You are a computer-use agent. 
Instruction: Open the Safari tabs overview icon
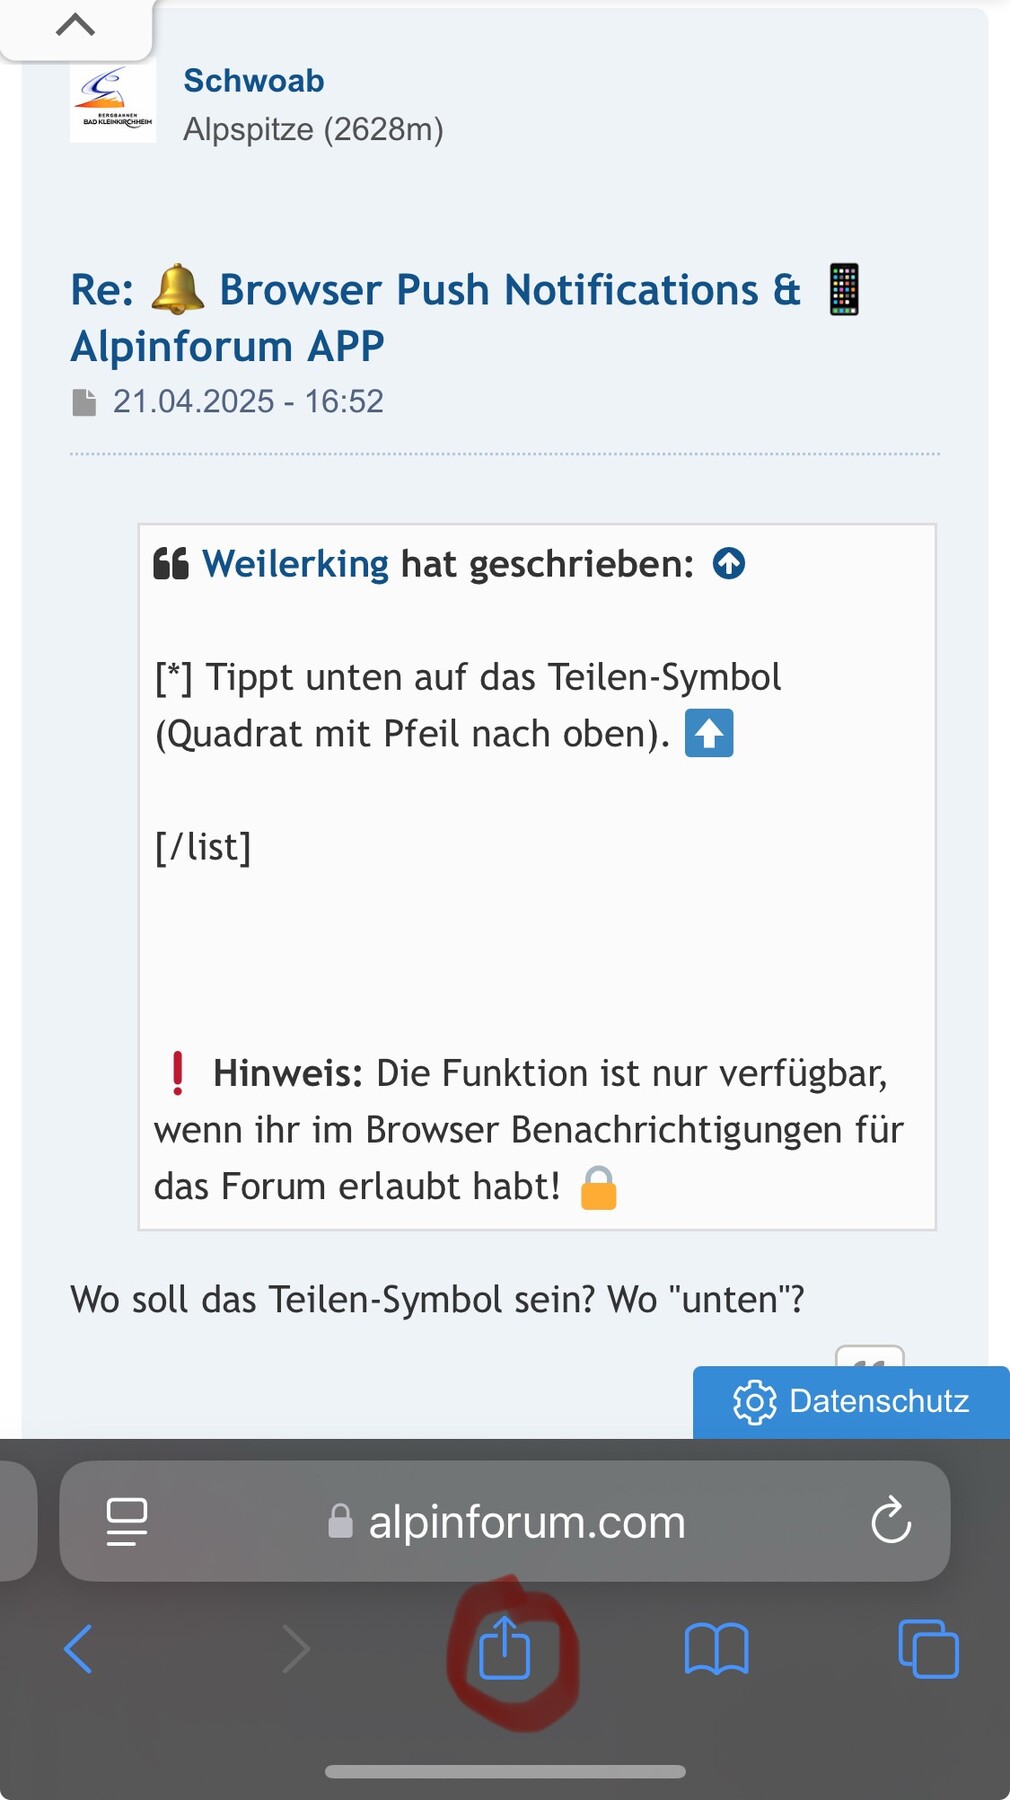(x=928, y=1648)
